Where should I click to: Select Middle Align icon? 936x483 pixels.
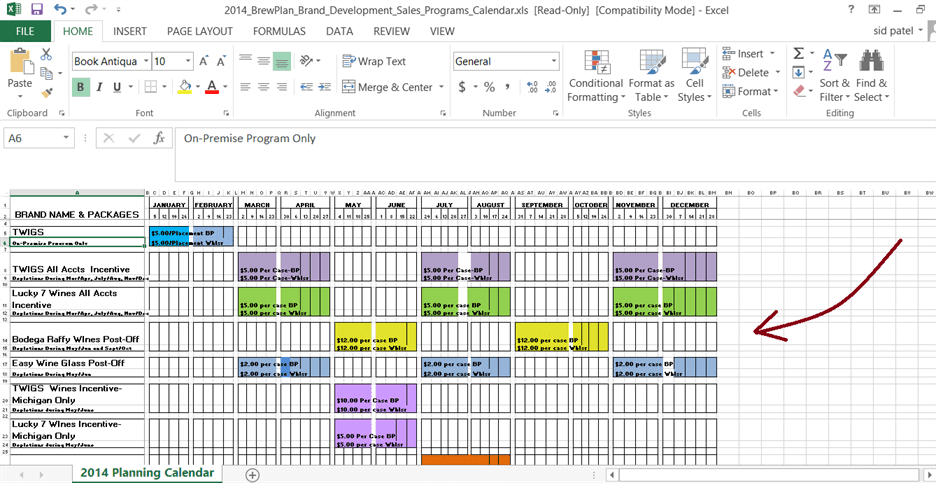[x=263, y=60]
